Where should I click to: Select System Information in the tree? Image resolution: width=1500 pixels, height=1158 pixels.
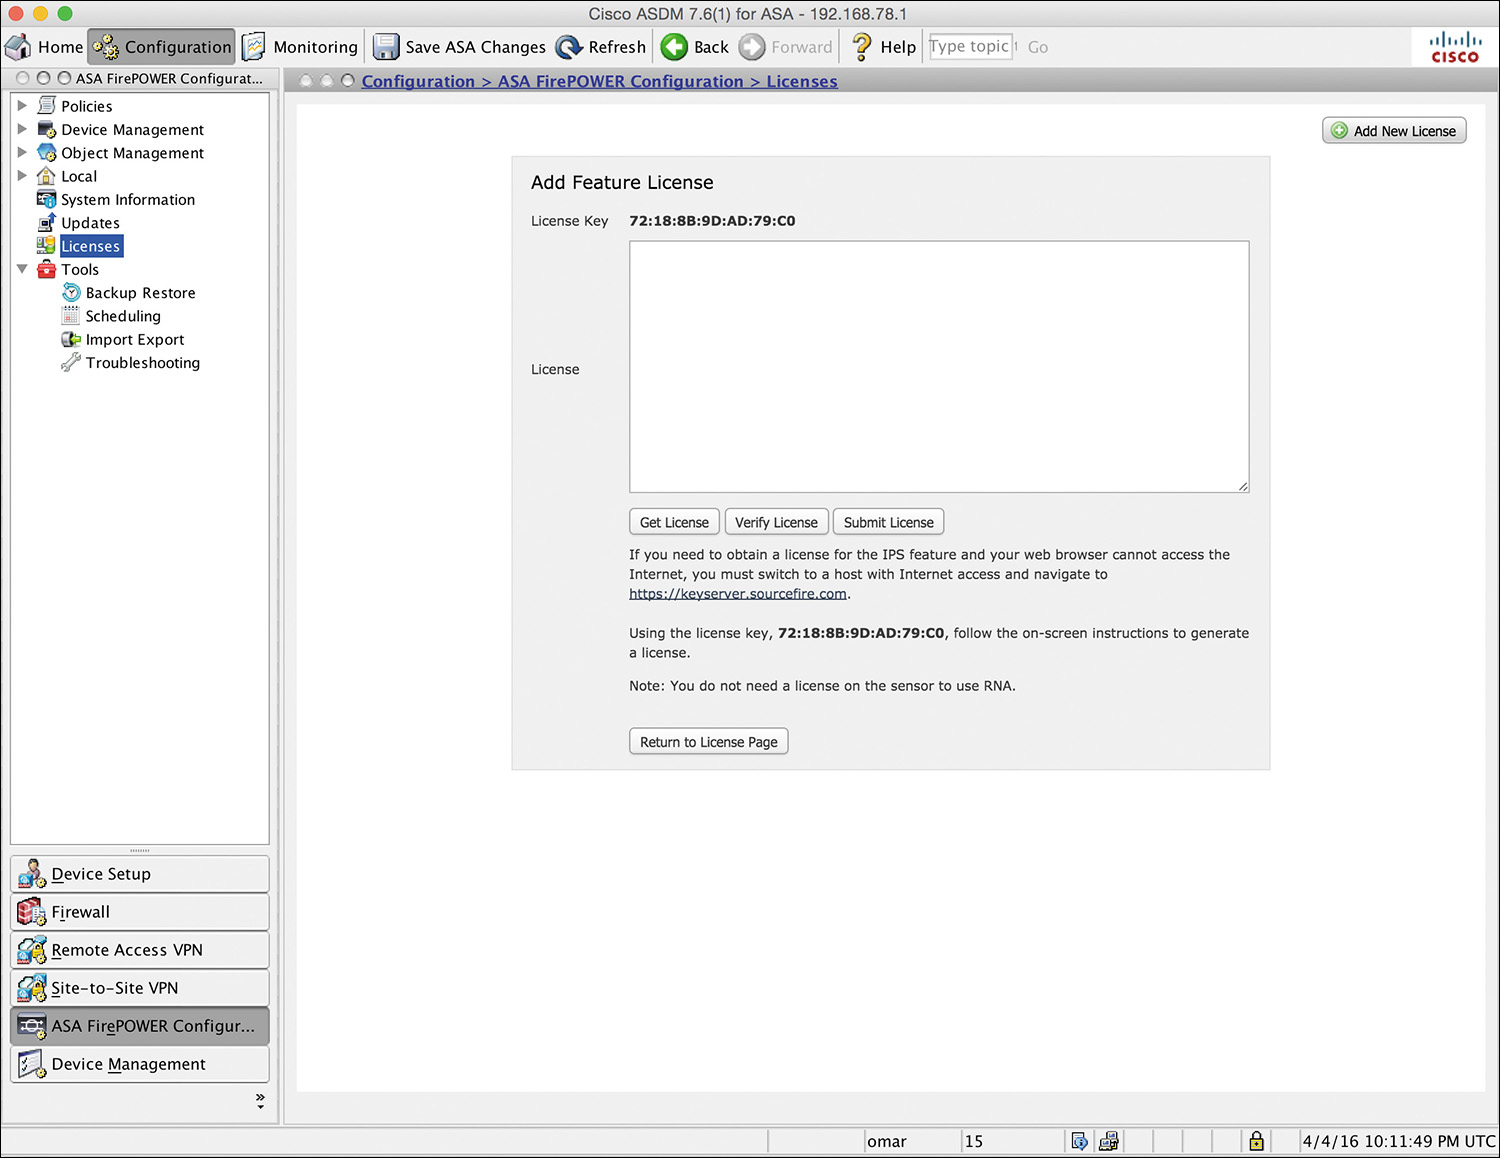coord(128,199)
